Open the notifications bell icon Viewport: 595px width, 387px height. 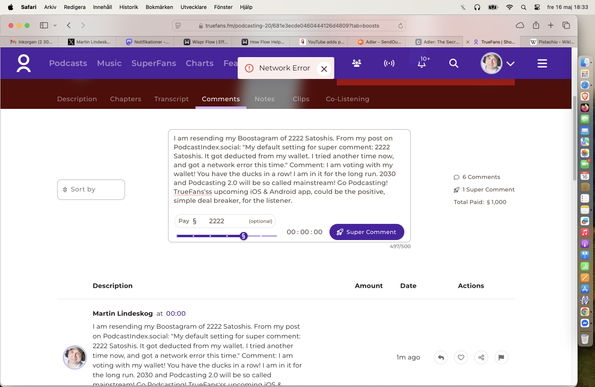point(422,63)
